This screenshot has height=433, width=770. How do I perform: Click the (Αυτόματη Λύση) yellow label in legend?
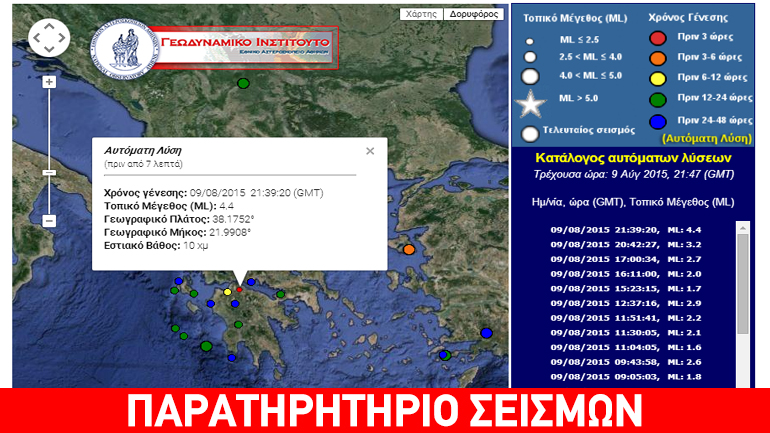707,139
